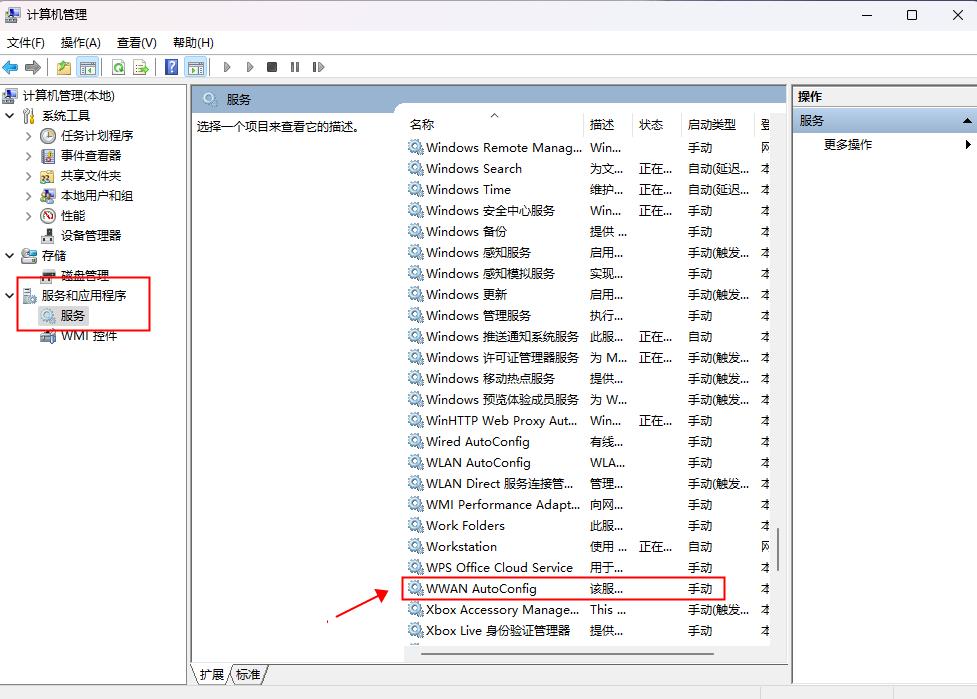The image size is (977, 699).
Task: Collapse the 存储 tree node
Action: point(9,255)
